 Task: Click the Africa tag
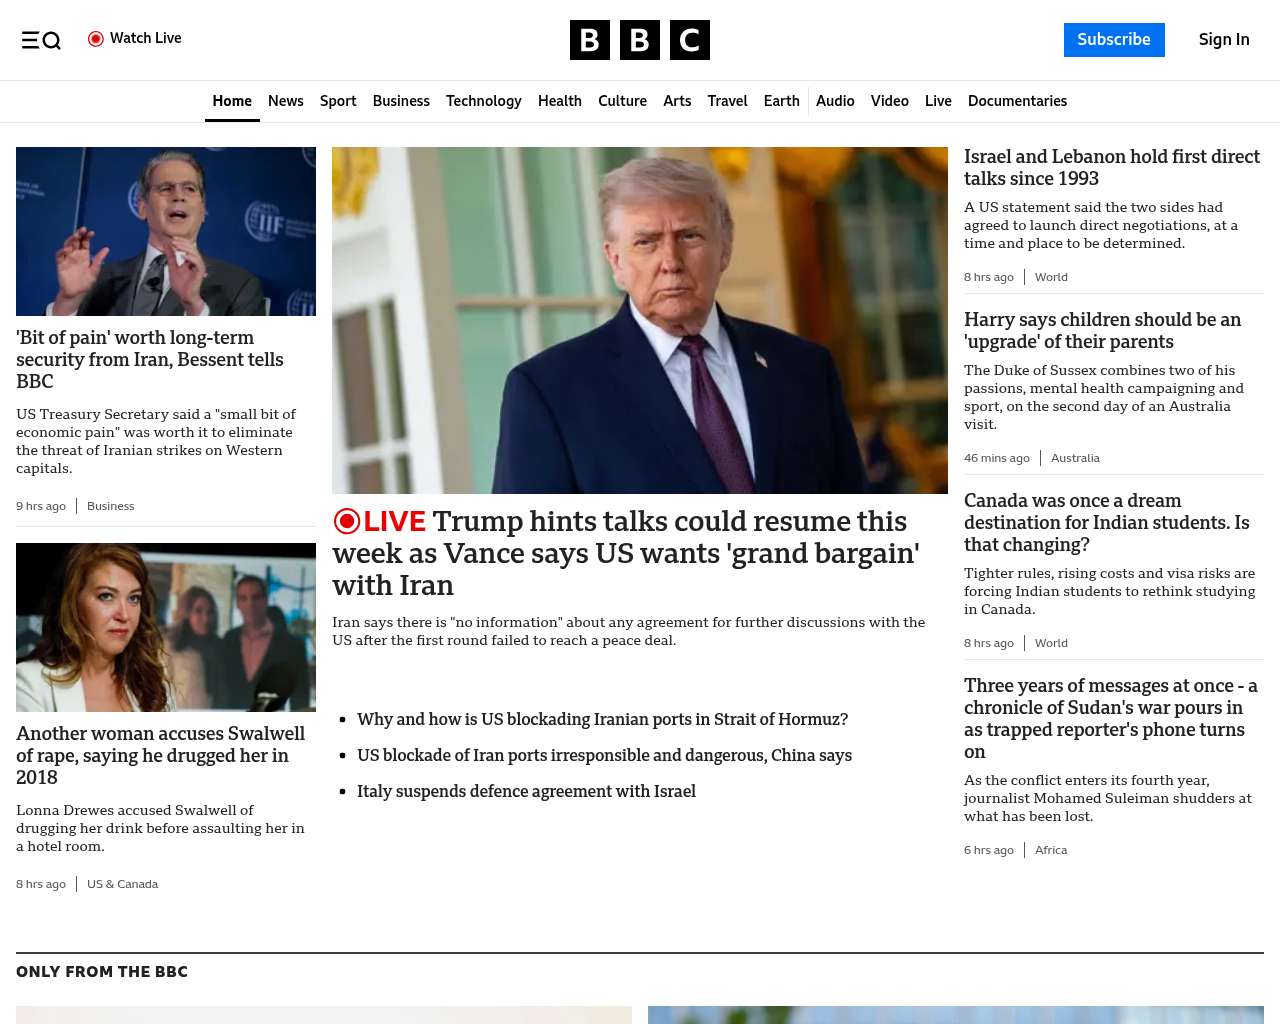[x=1051, y=850]
